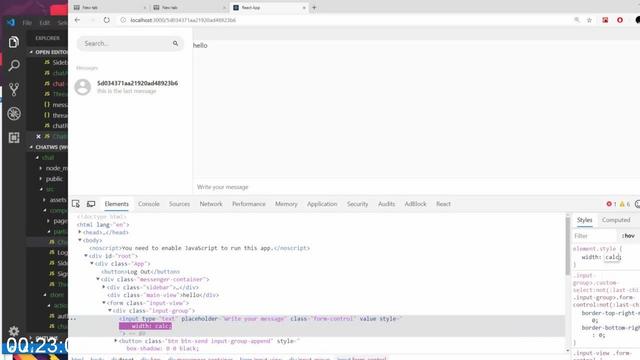Viewport: 640px width, 360px height.
Task: Click the red error count icon in DevTools
Action: (x=609, y=204)
